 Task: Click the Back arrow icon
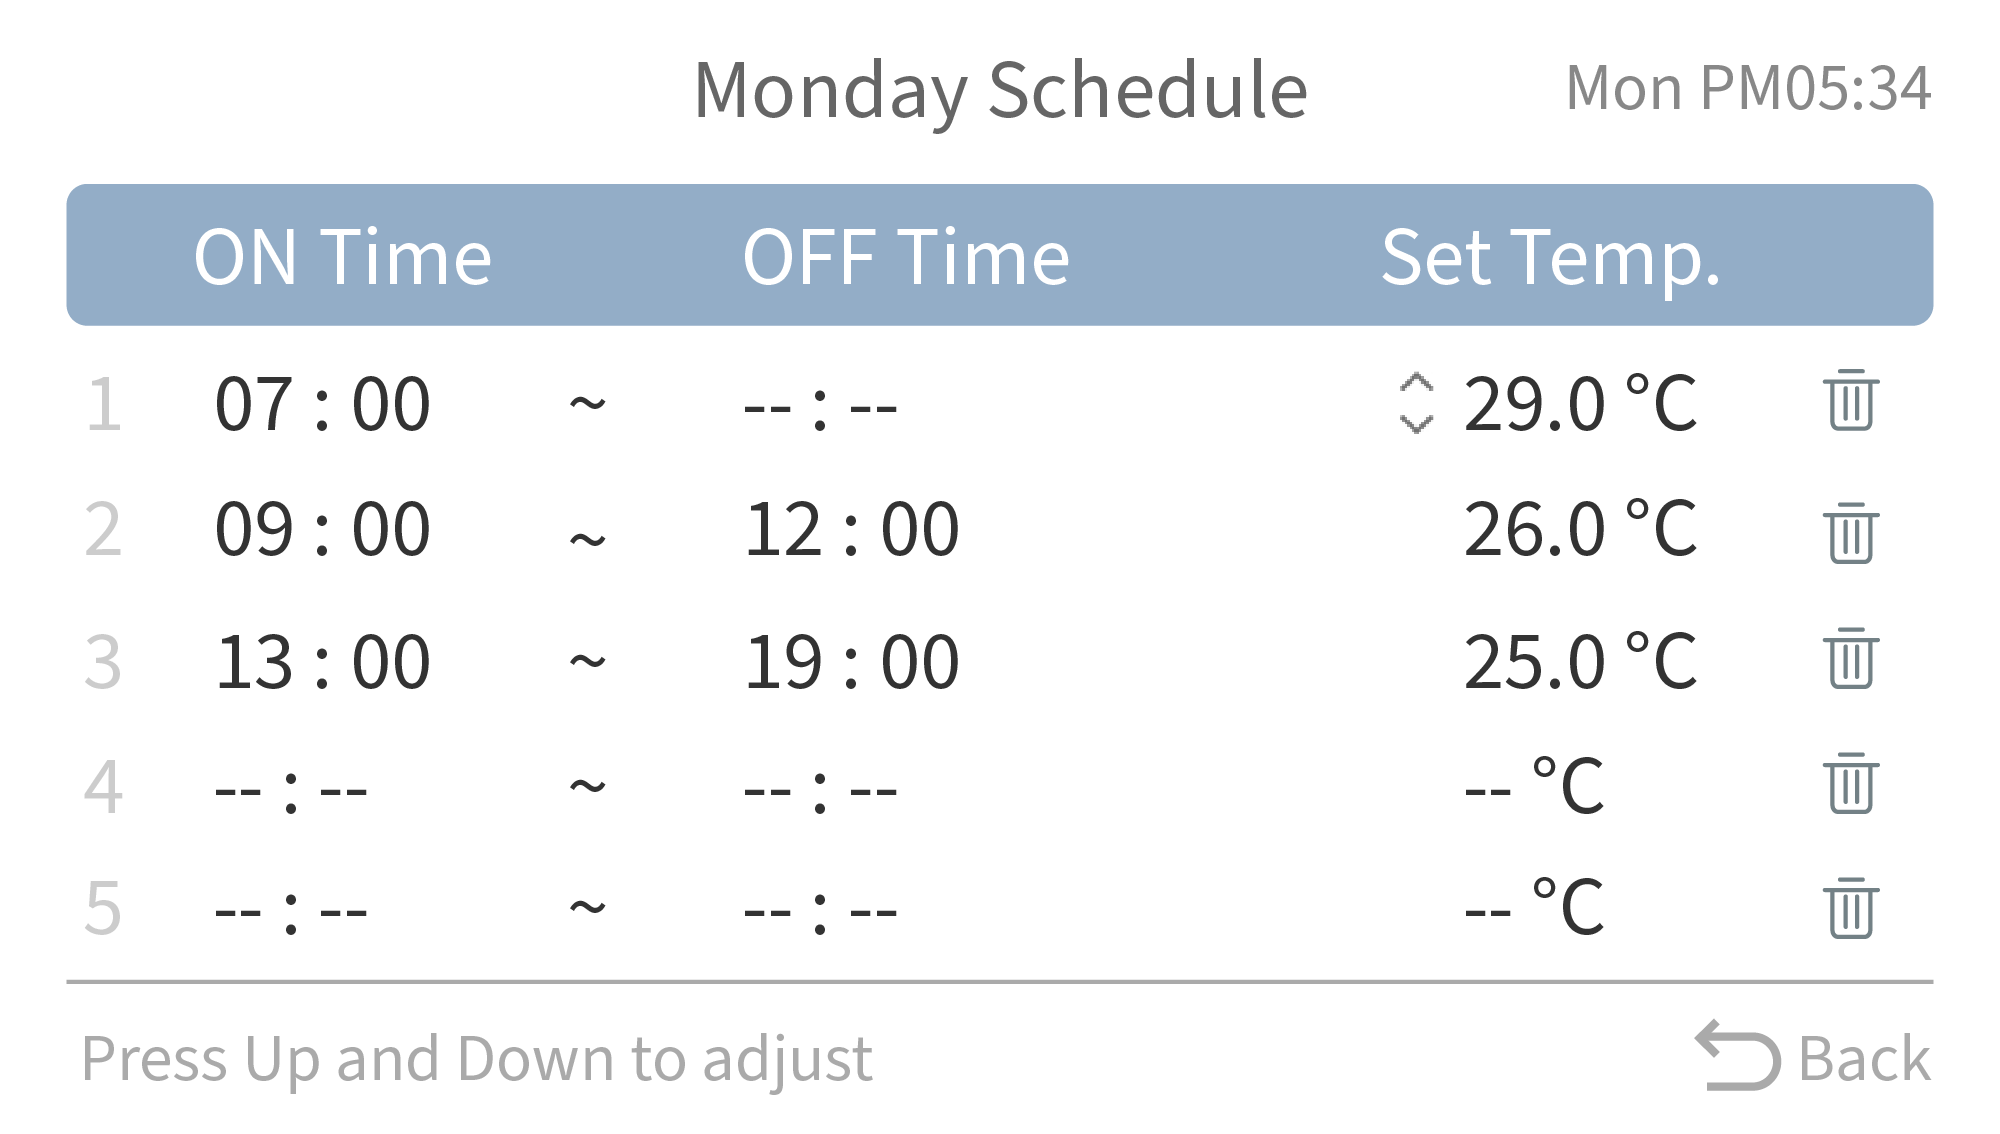pyautogui.click(x=1738, y=1055)
